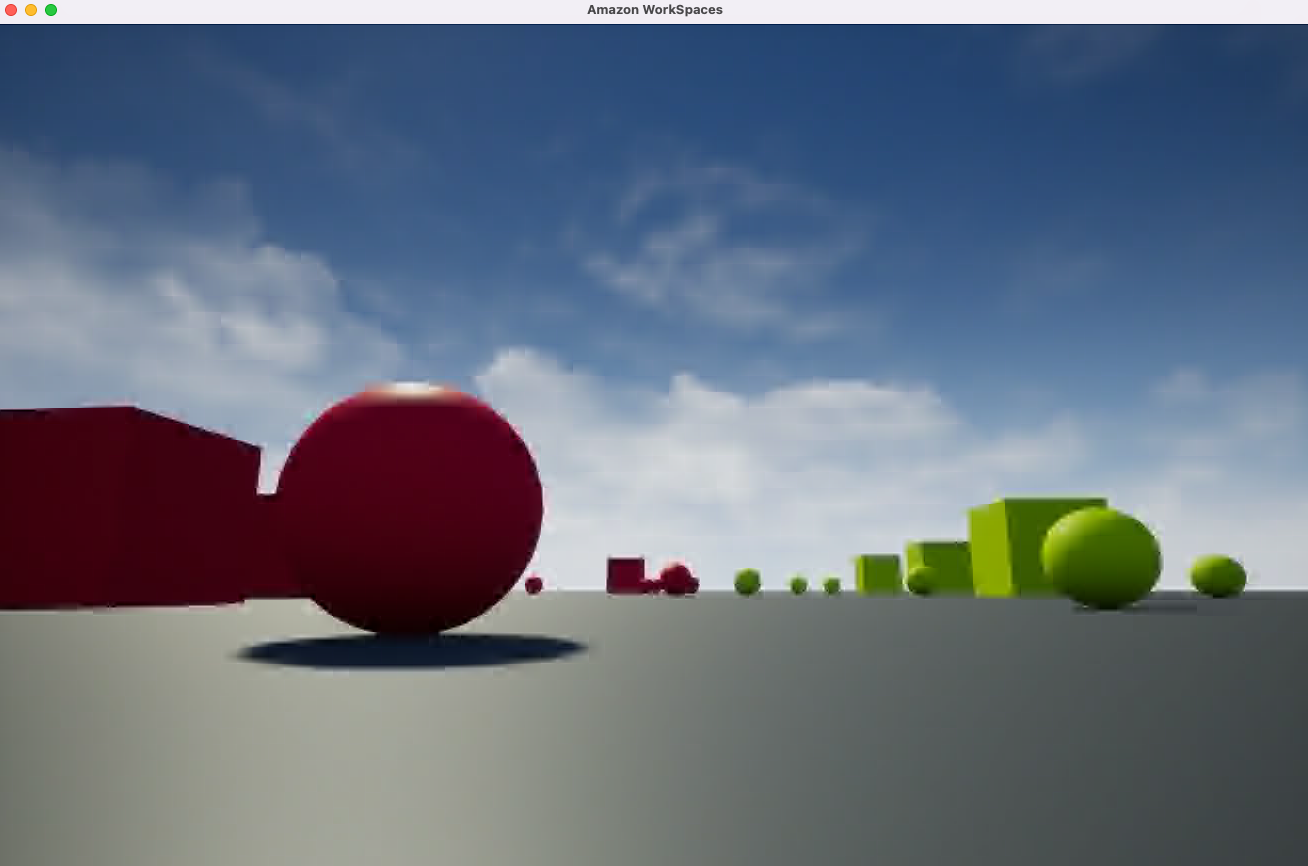
Task: Click the red sphere next to the distant red cube
Action: click(676, 579)
